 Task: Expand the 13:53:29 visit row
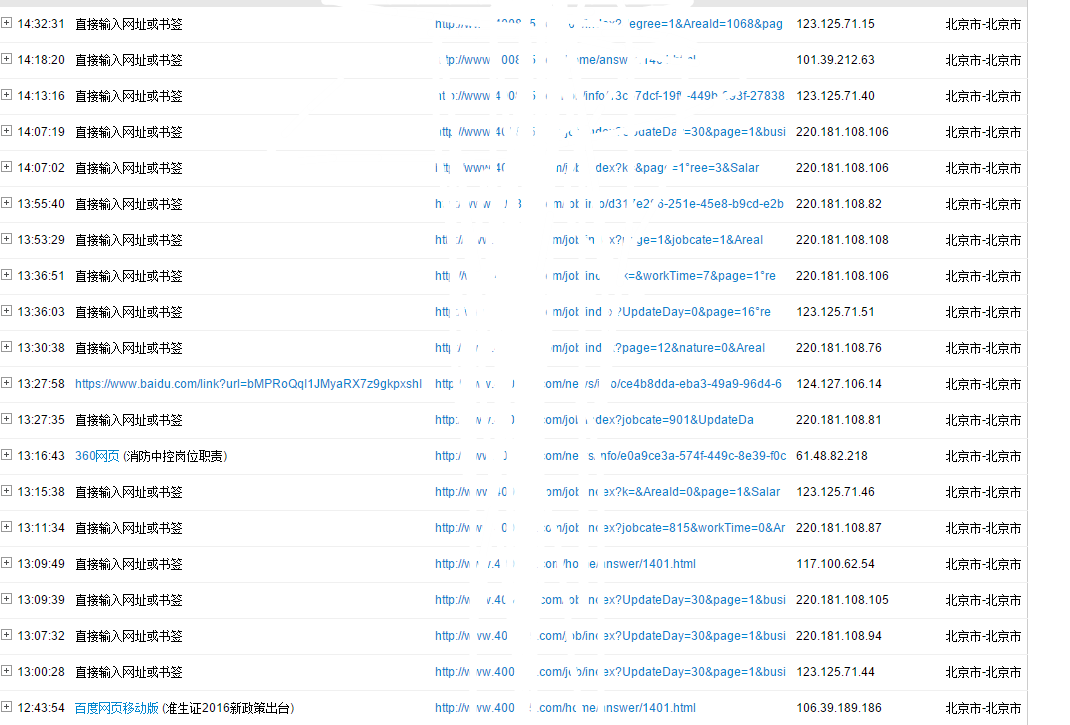[x=6, y=239]
